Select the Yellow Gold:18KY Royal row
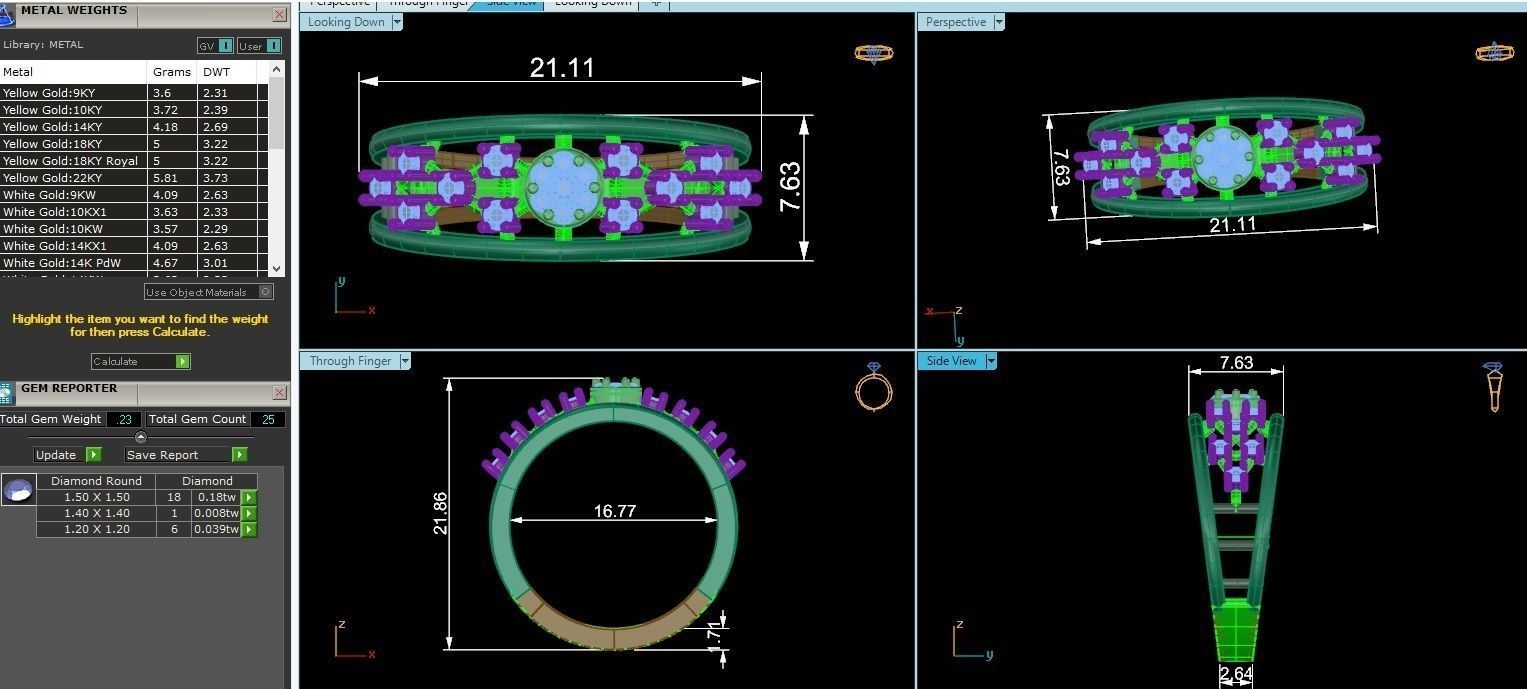 click(x=135, y=161)
